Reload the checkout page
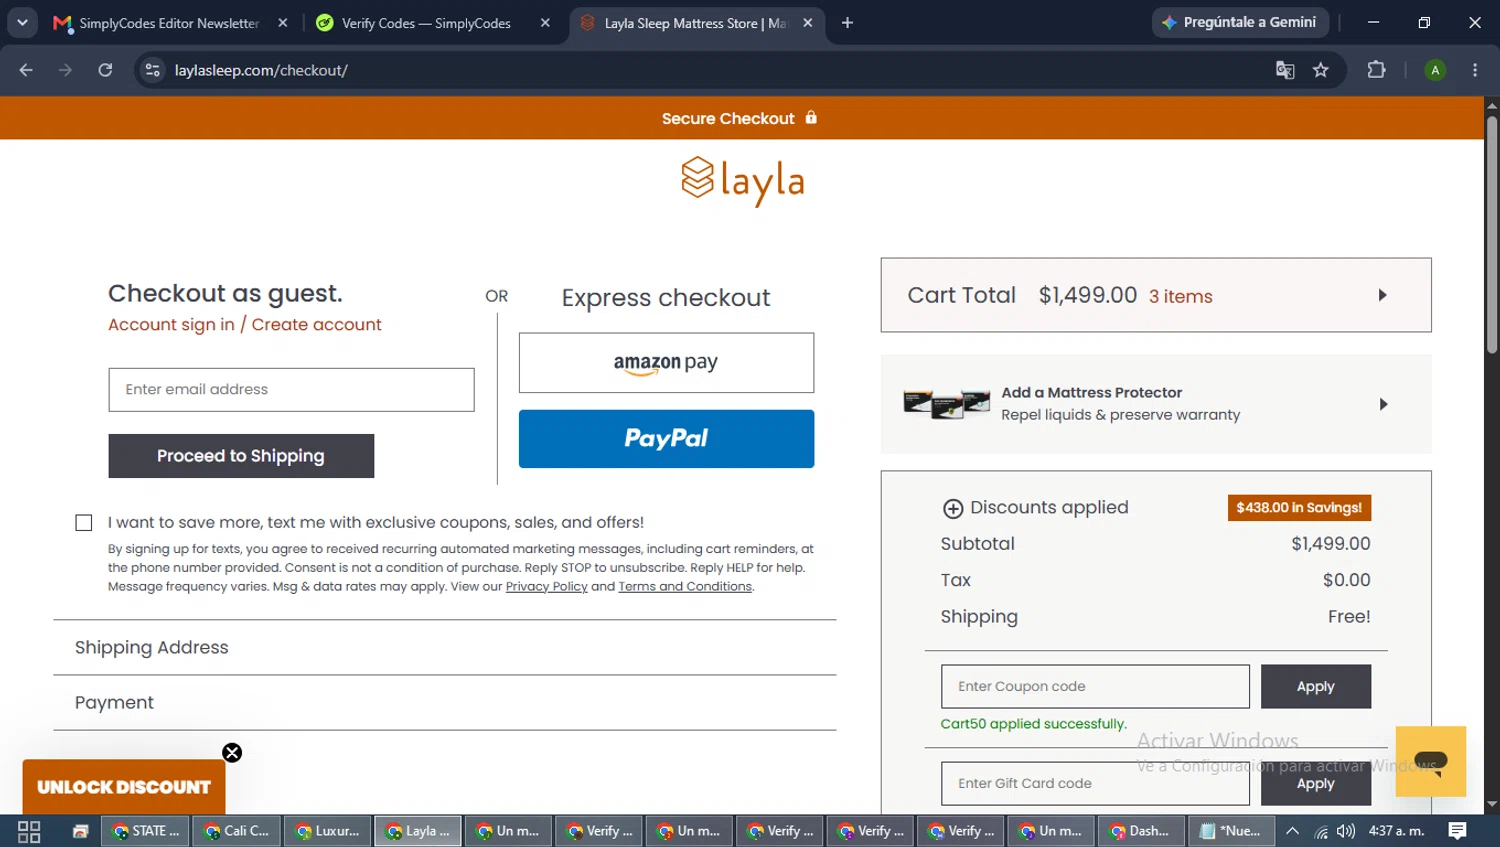Viewport: 1500px width, 847px height. (x=105, y=70)
